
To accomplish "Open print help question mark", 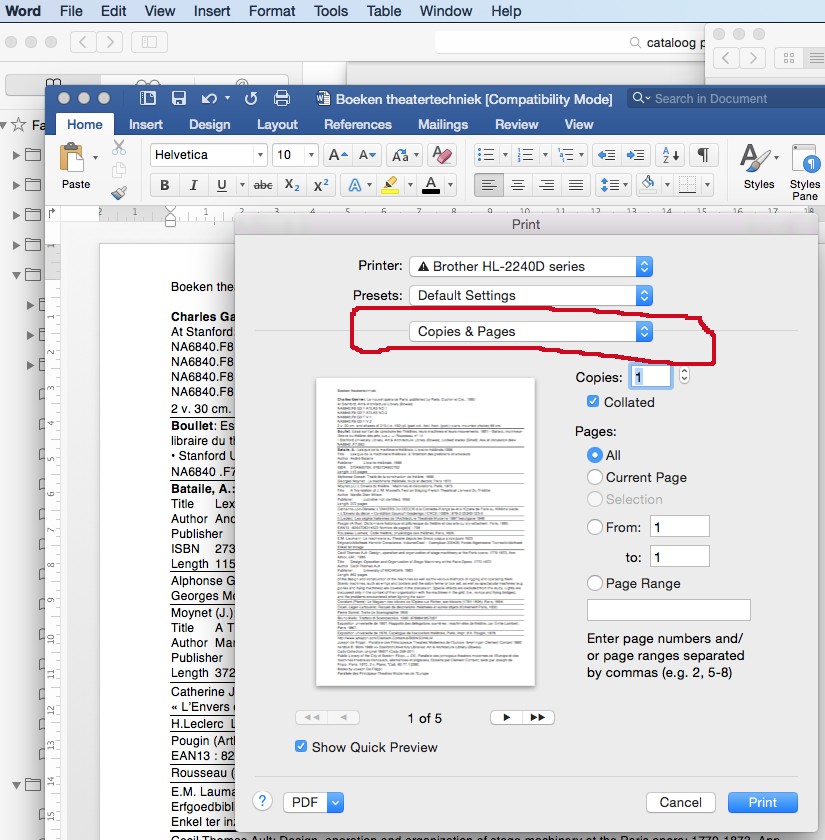I will (262, 801).
